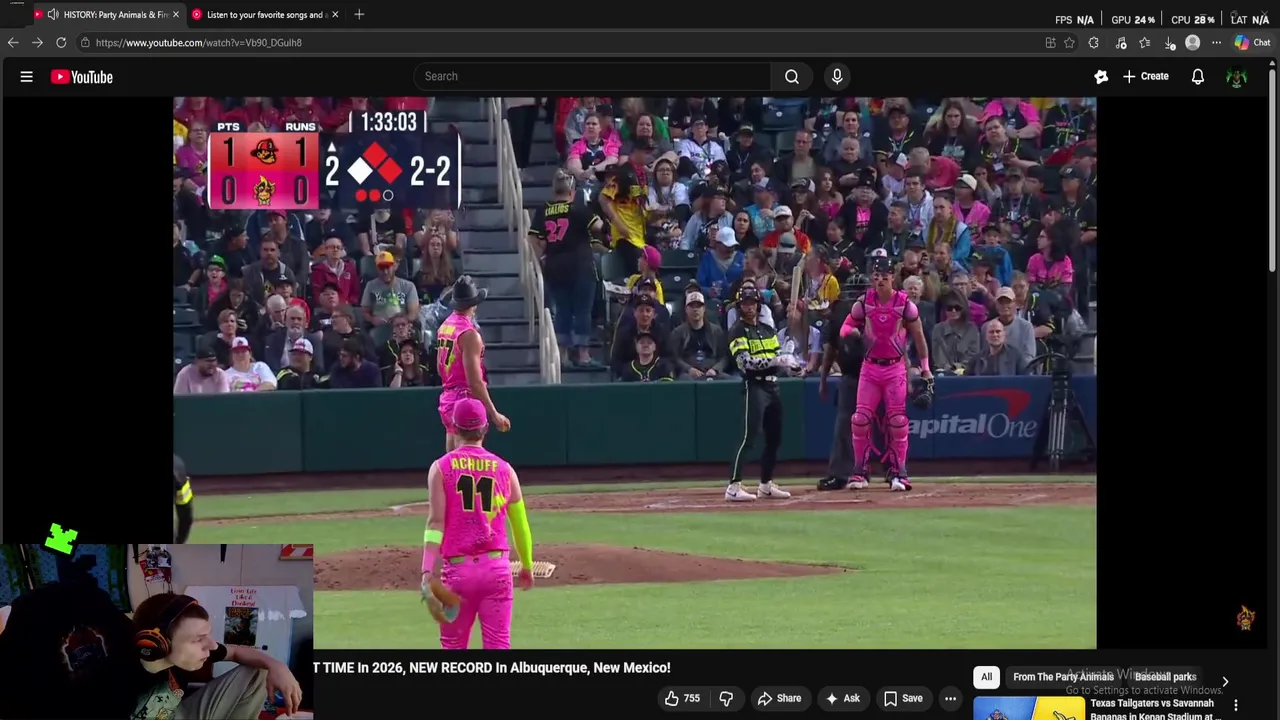Viewport: 1280px width, 720px height.
Task: Open browser profile avatar
Action: [x=1192, y=43]
